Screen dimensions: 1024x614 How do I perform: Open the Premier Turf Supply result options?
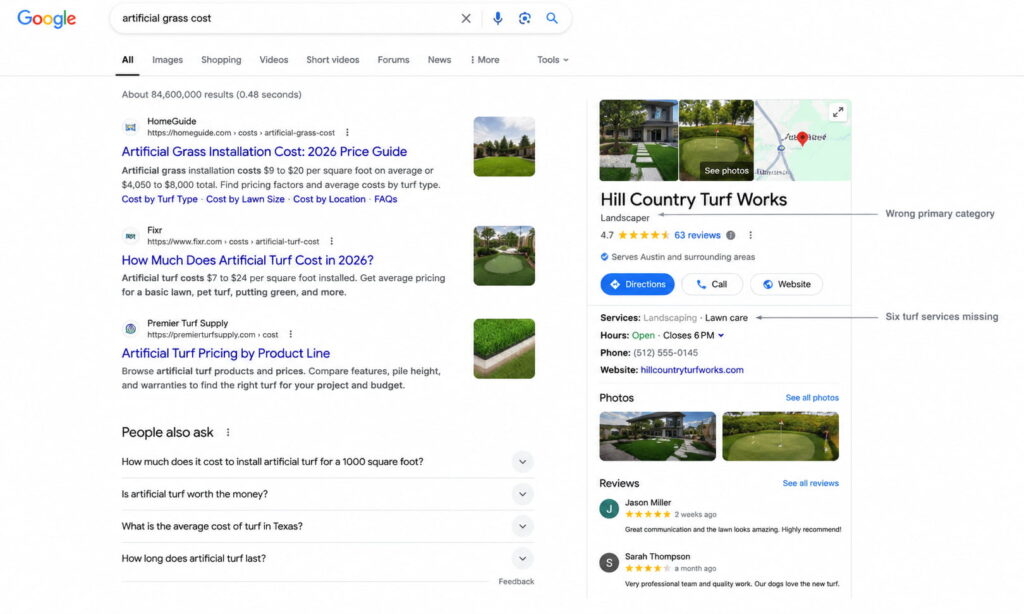[x=291, y=334]
